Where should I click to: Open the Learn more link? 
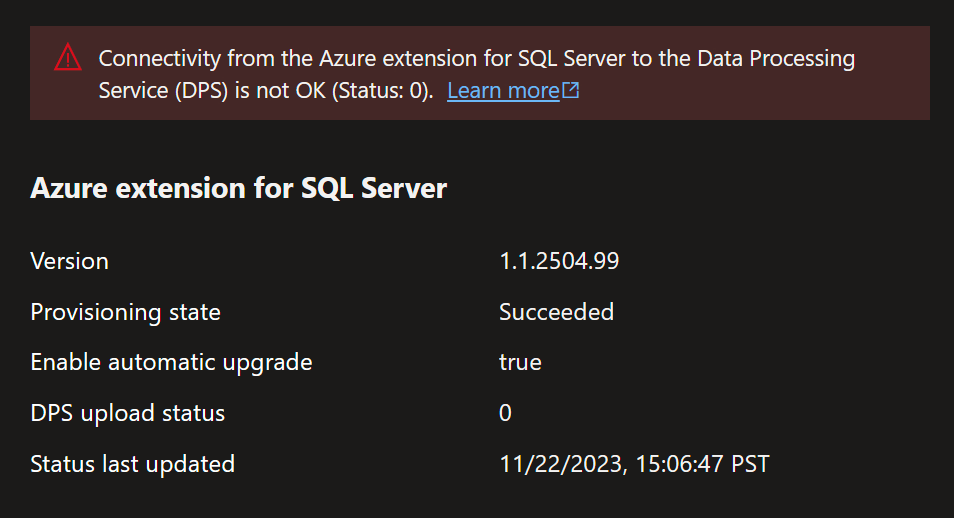click(503, 91)
